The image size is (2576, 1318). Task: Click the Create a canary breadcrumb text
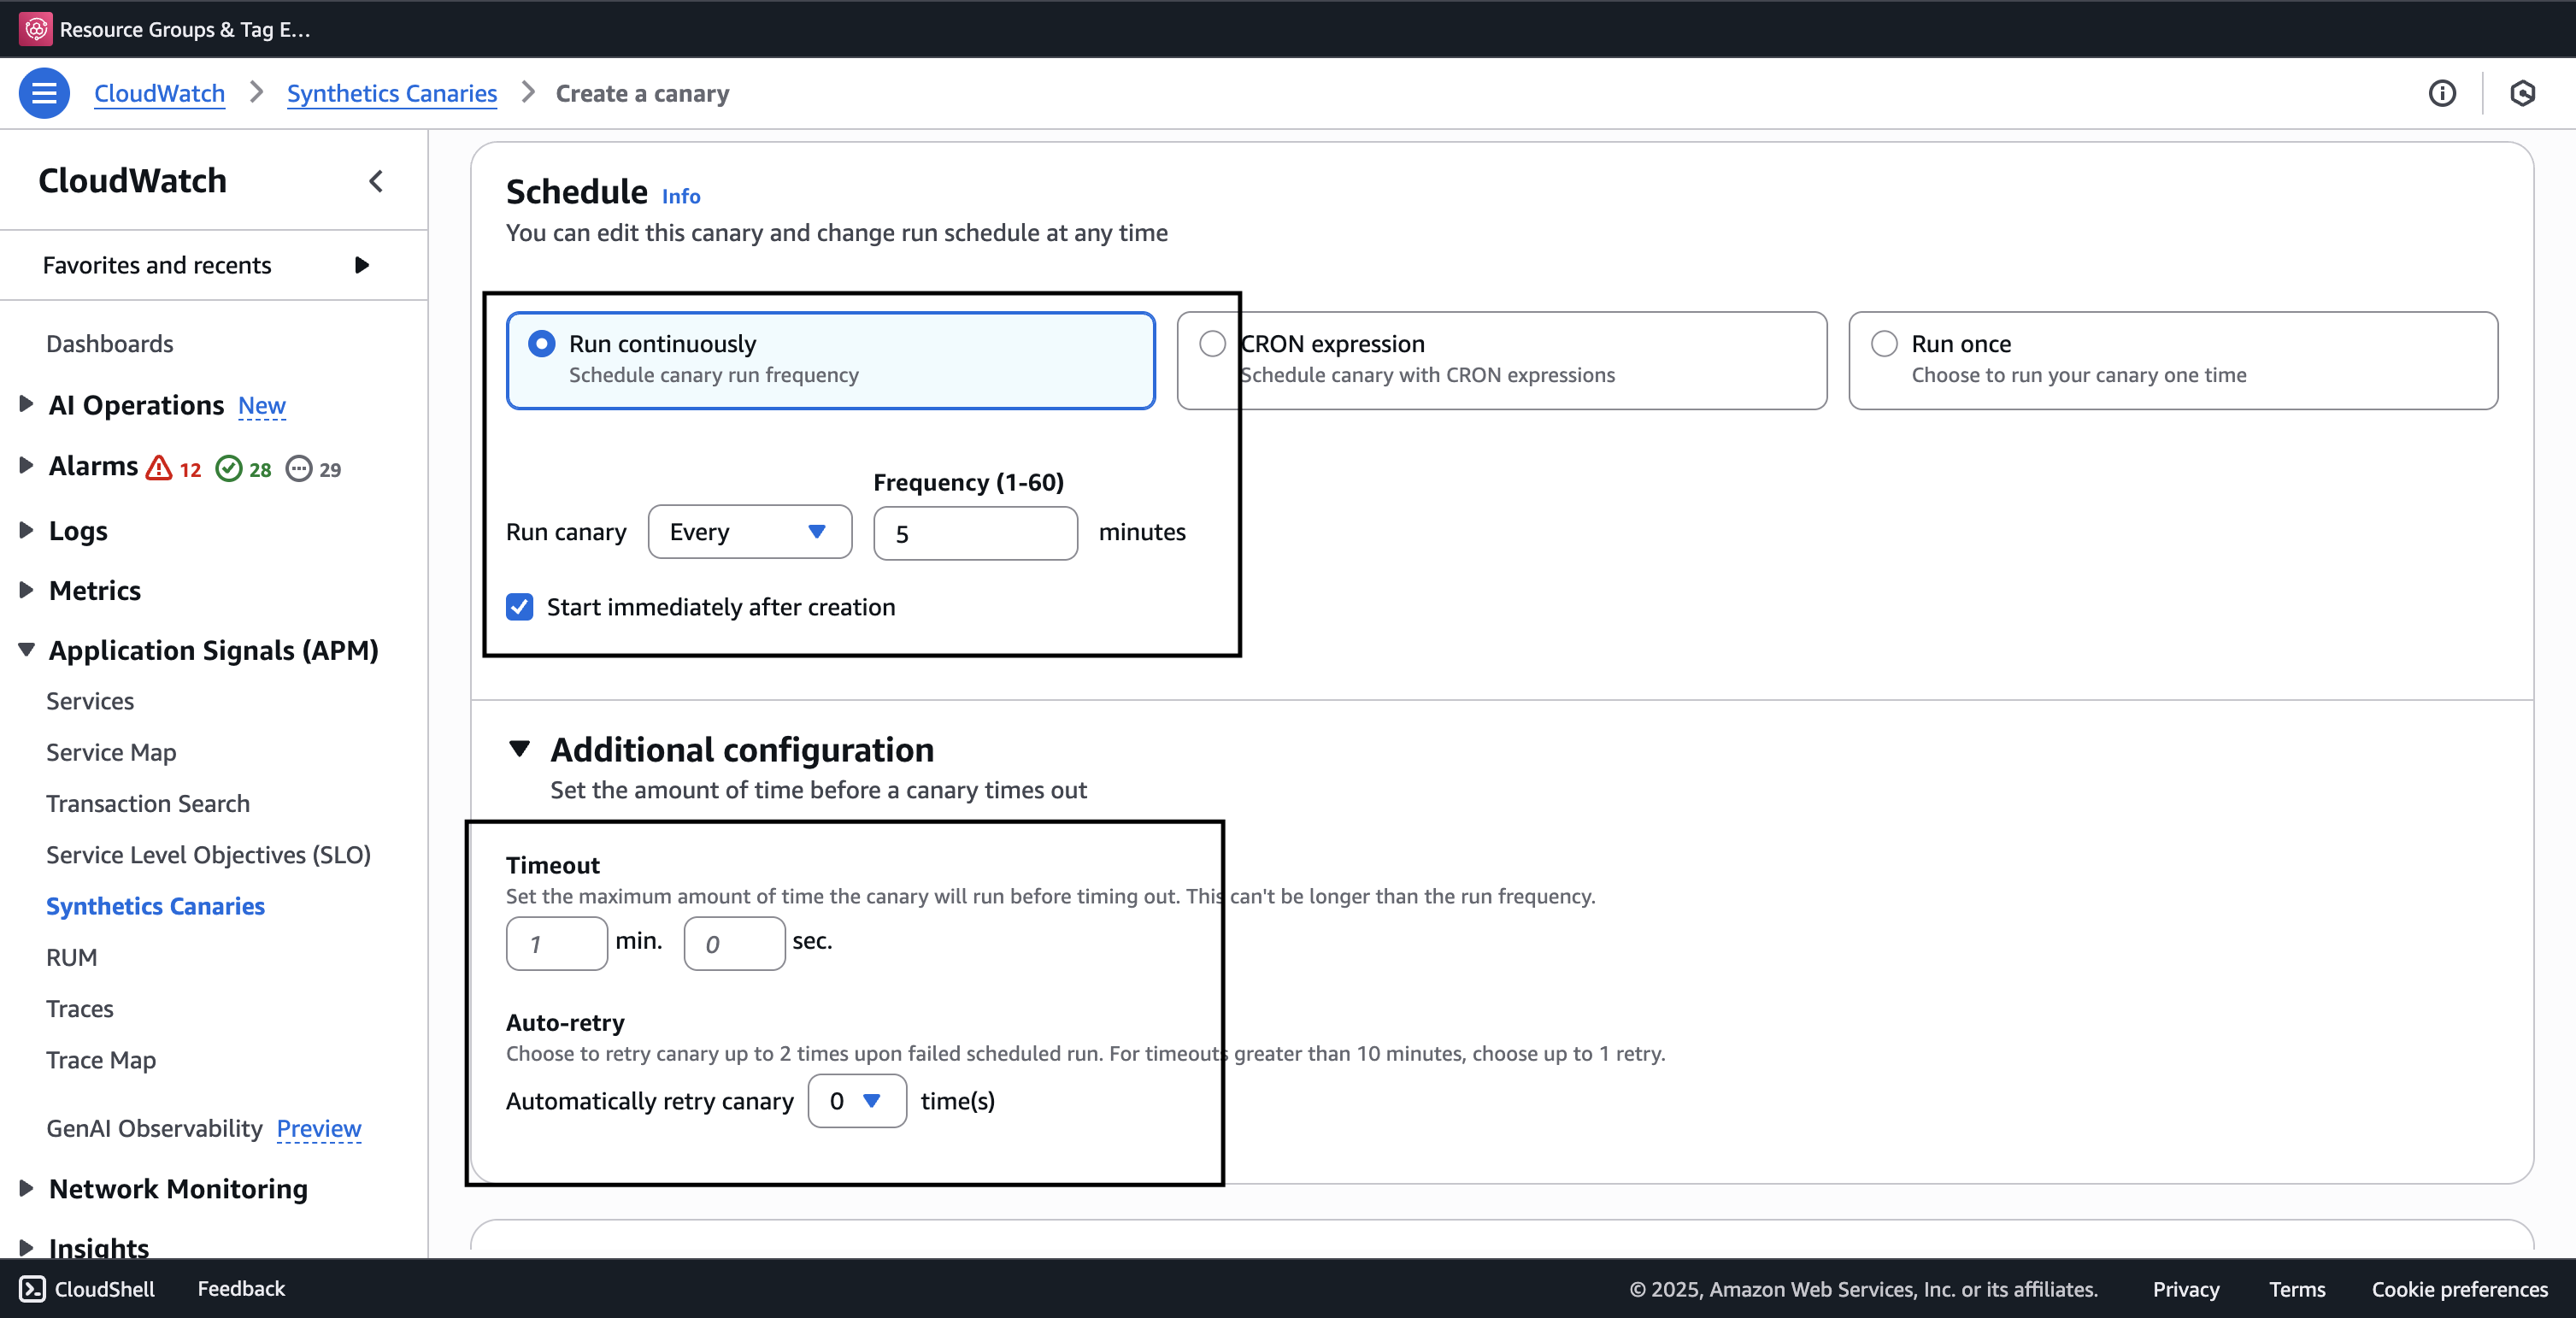click(x=642, y=93)
